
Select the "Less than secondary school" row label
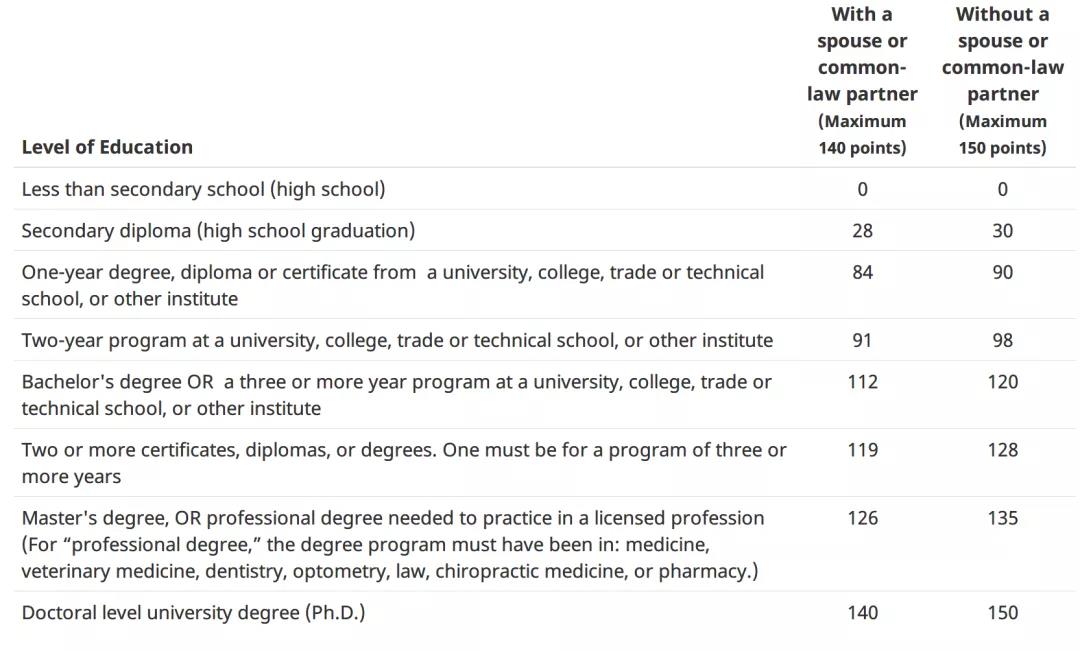[203, 189]
